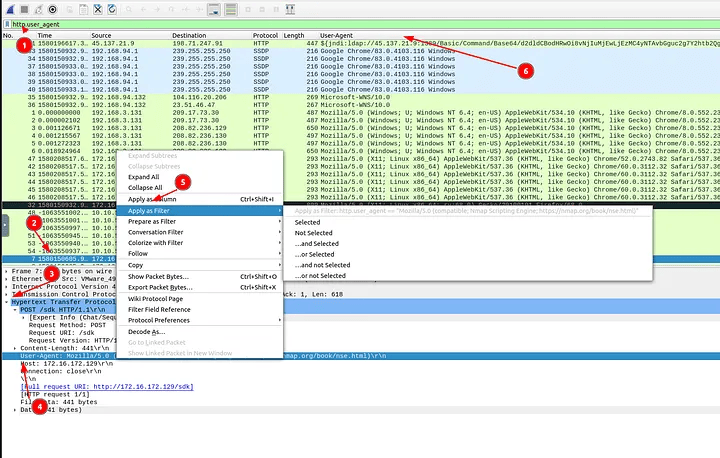Expand the Data (441 bytes) node
The width and height of the screenshot is (720, 458).
click(15, 410)
